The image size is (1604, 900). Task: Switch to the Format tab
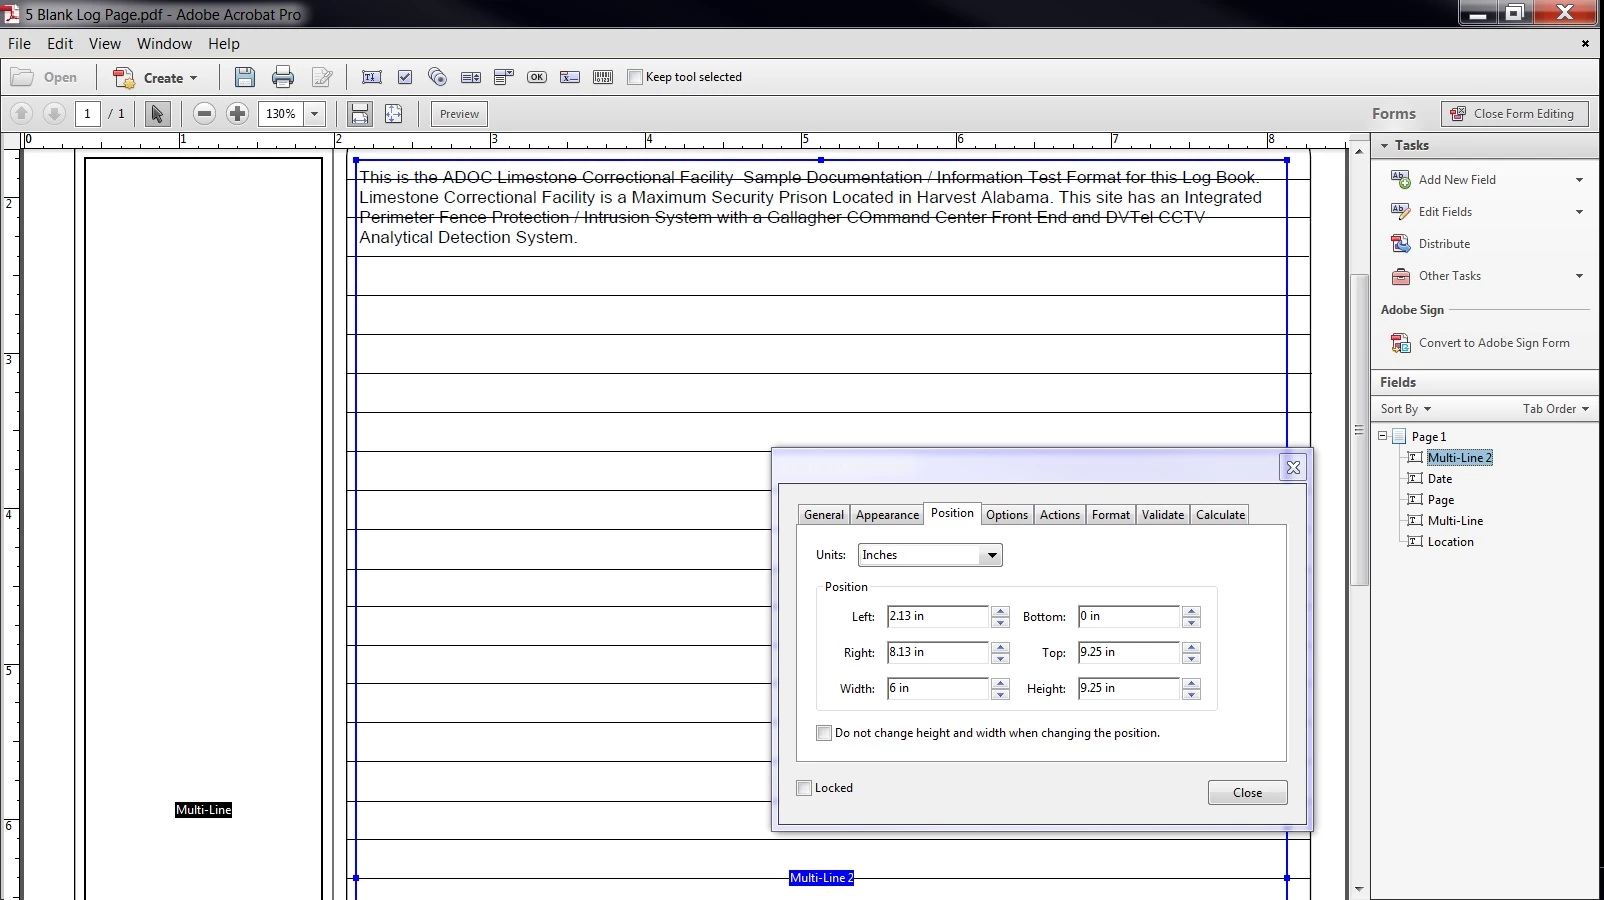click(x=1111, y=515)
